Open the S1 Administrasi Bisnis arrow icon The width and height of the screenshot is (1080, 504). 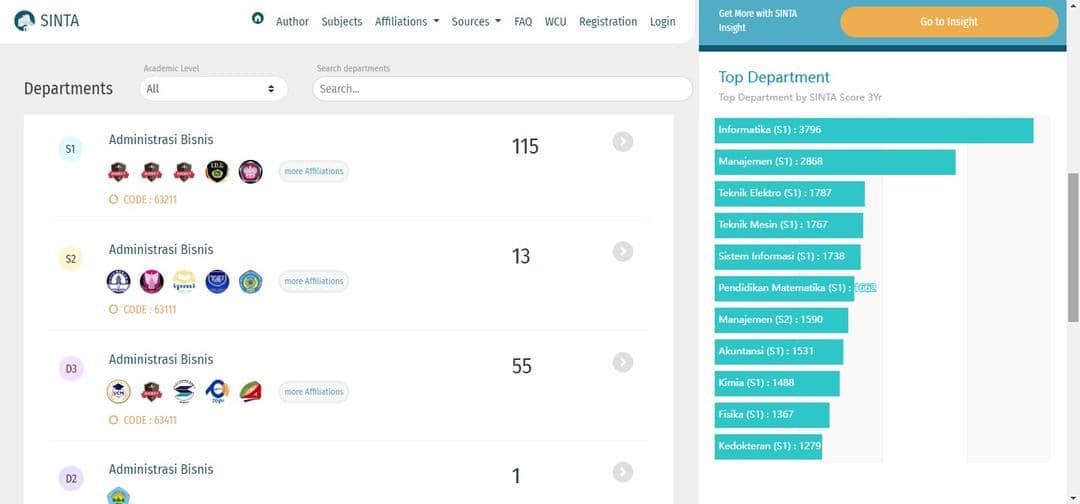point(623,142)
